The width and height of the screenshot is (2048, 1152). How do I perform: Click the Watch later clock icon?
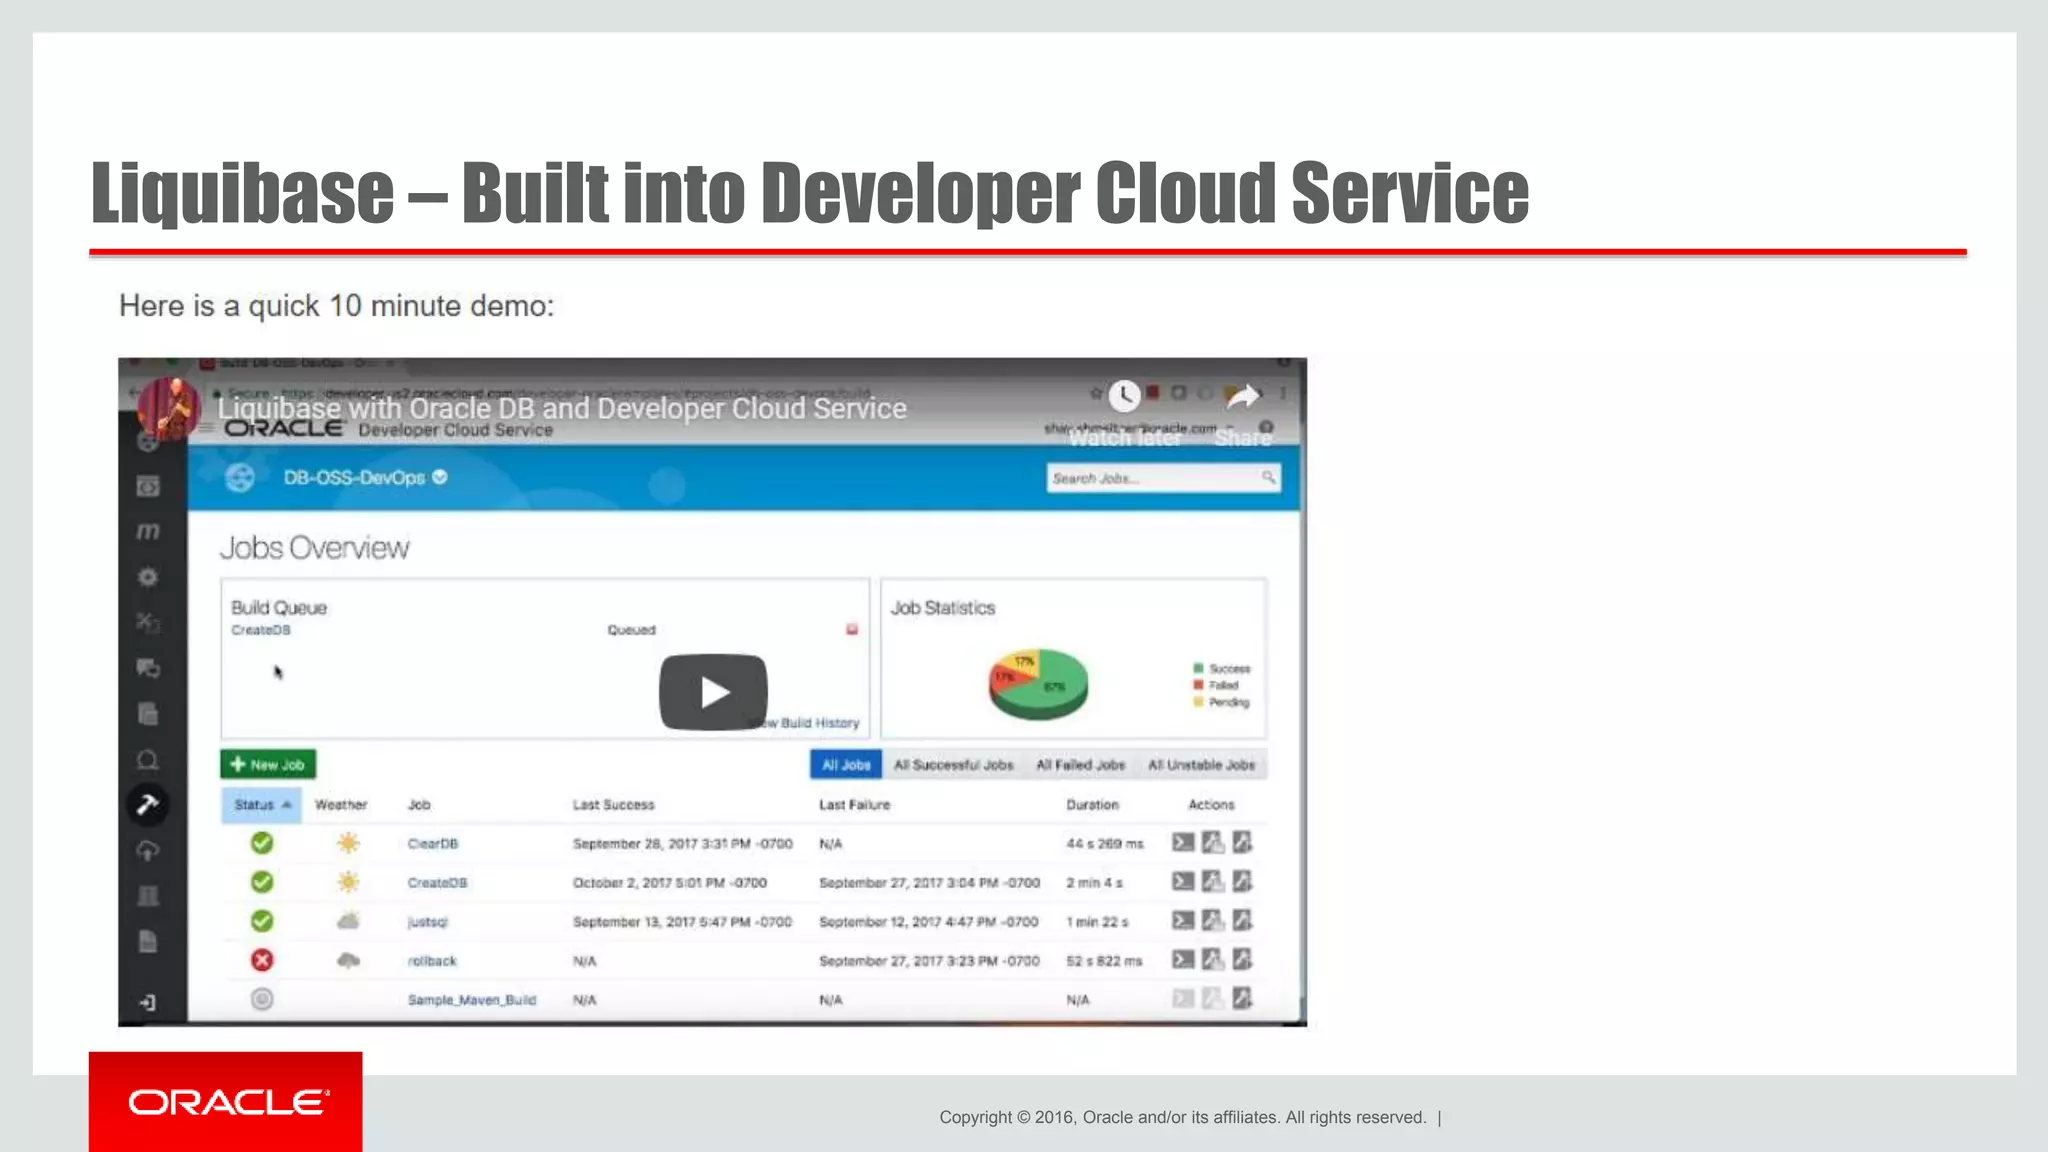coord(1125,396)
